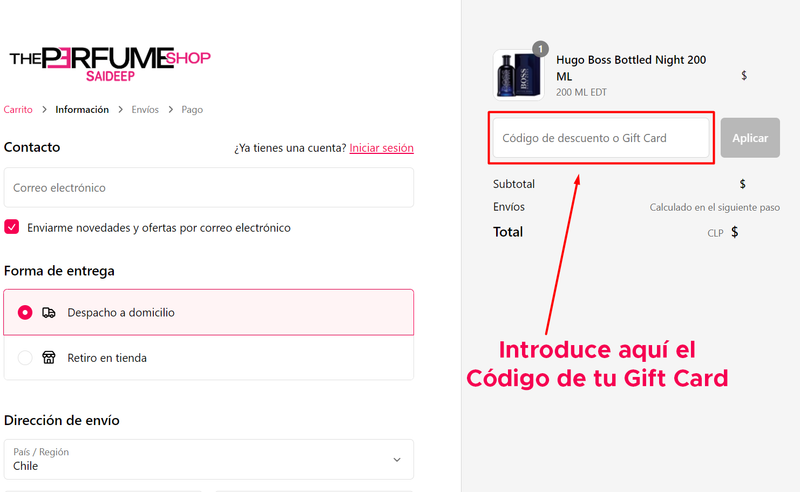800x492 pixels.
Task: Click the delivery truck icon
Action: coord(48,312)
